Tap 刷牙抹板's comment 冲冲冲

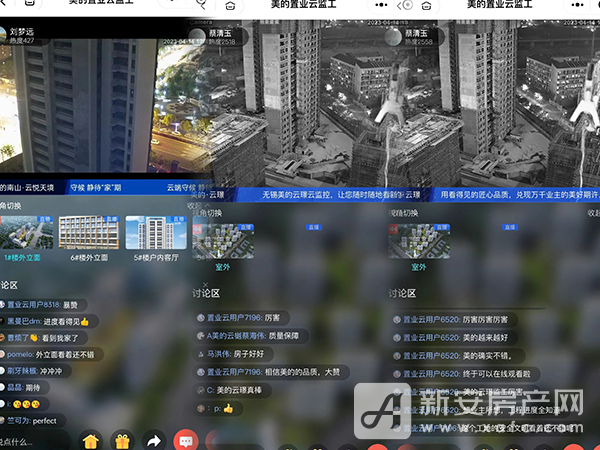coord(35,371)
